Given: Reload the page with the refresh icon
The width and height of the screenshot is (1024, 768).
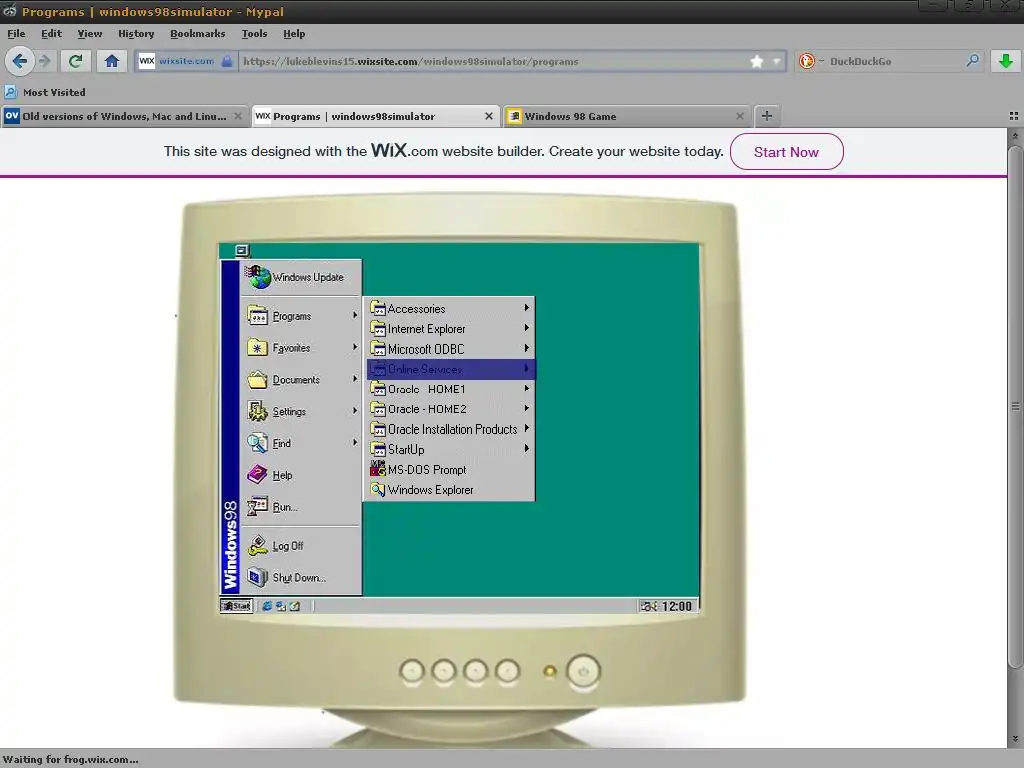Looking at the screenshot, I should [x=76, y=61].
